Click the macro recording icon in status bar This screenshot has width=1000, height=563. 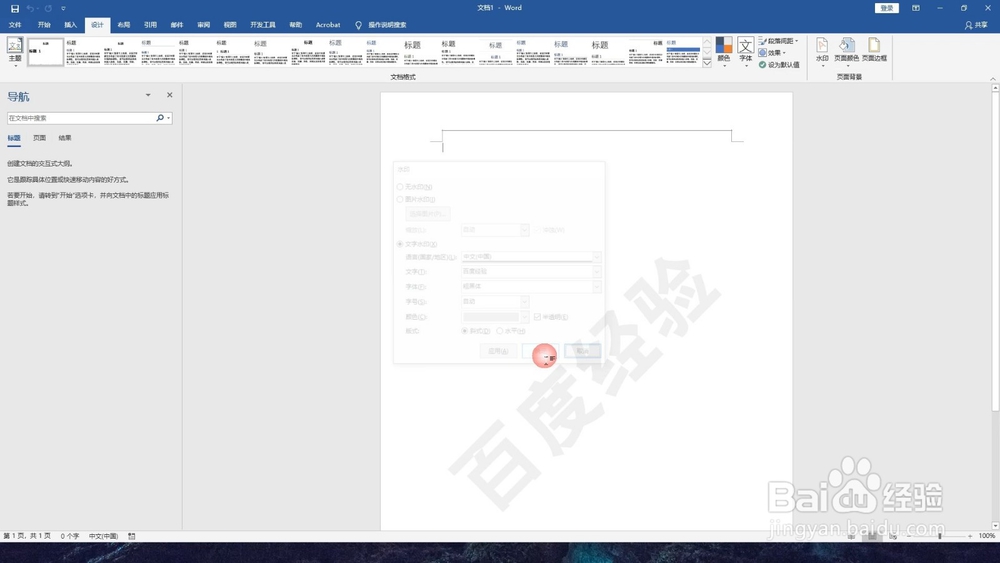pyautogui.click(x=132, y=536)
